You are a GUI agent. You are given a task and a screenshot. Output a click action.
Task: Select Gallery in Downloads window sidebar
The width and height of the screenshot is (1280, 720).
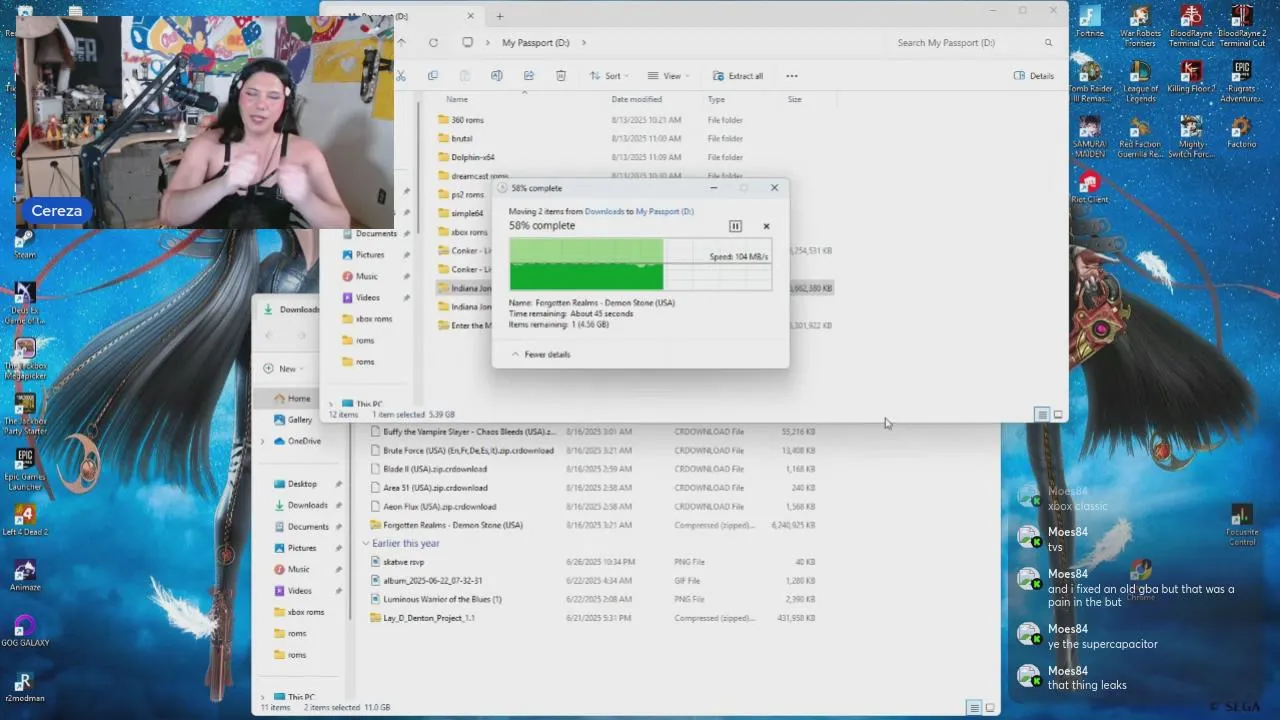(300, 420)
